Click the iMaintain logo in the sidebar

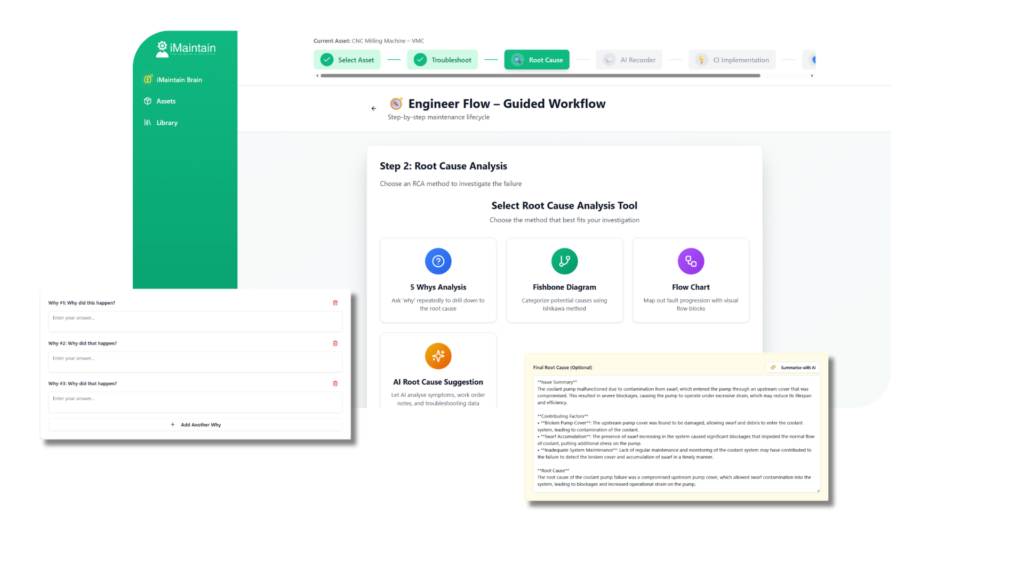pyautogui.click(x=185, y=48)
